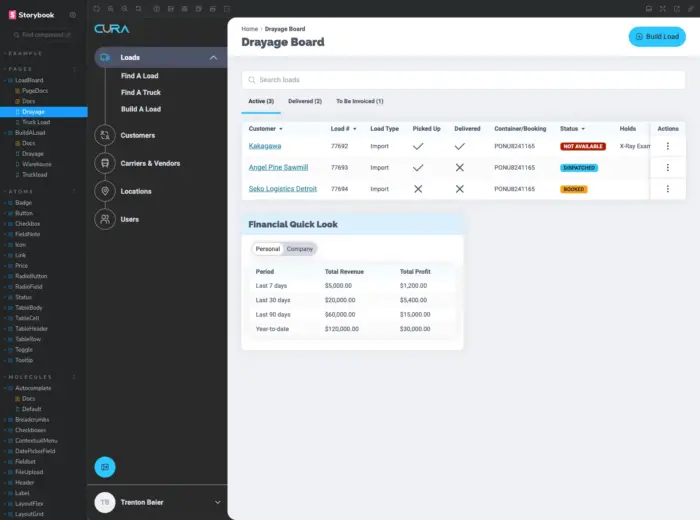Remount the component in Storybook toolbar
This screenshot has width=700, height=520.
(x=96, y=8)
